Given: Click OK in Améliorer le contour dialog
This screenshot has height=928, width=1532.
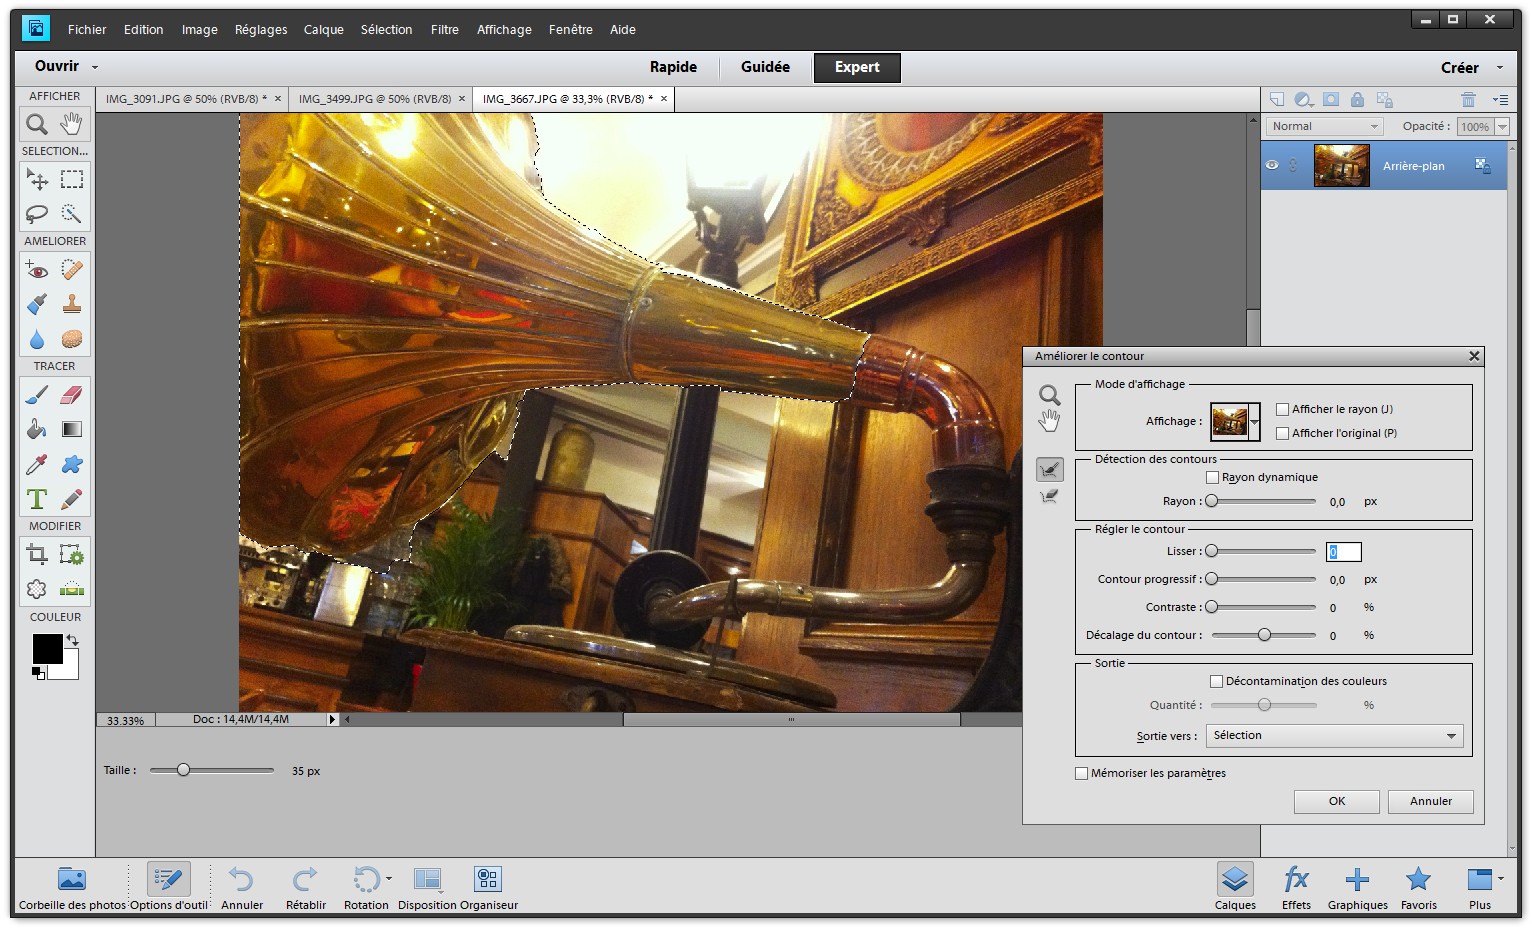Looking at the screenshot, I should (x=1336, y=801).
